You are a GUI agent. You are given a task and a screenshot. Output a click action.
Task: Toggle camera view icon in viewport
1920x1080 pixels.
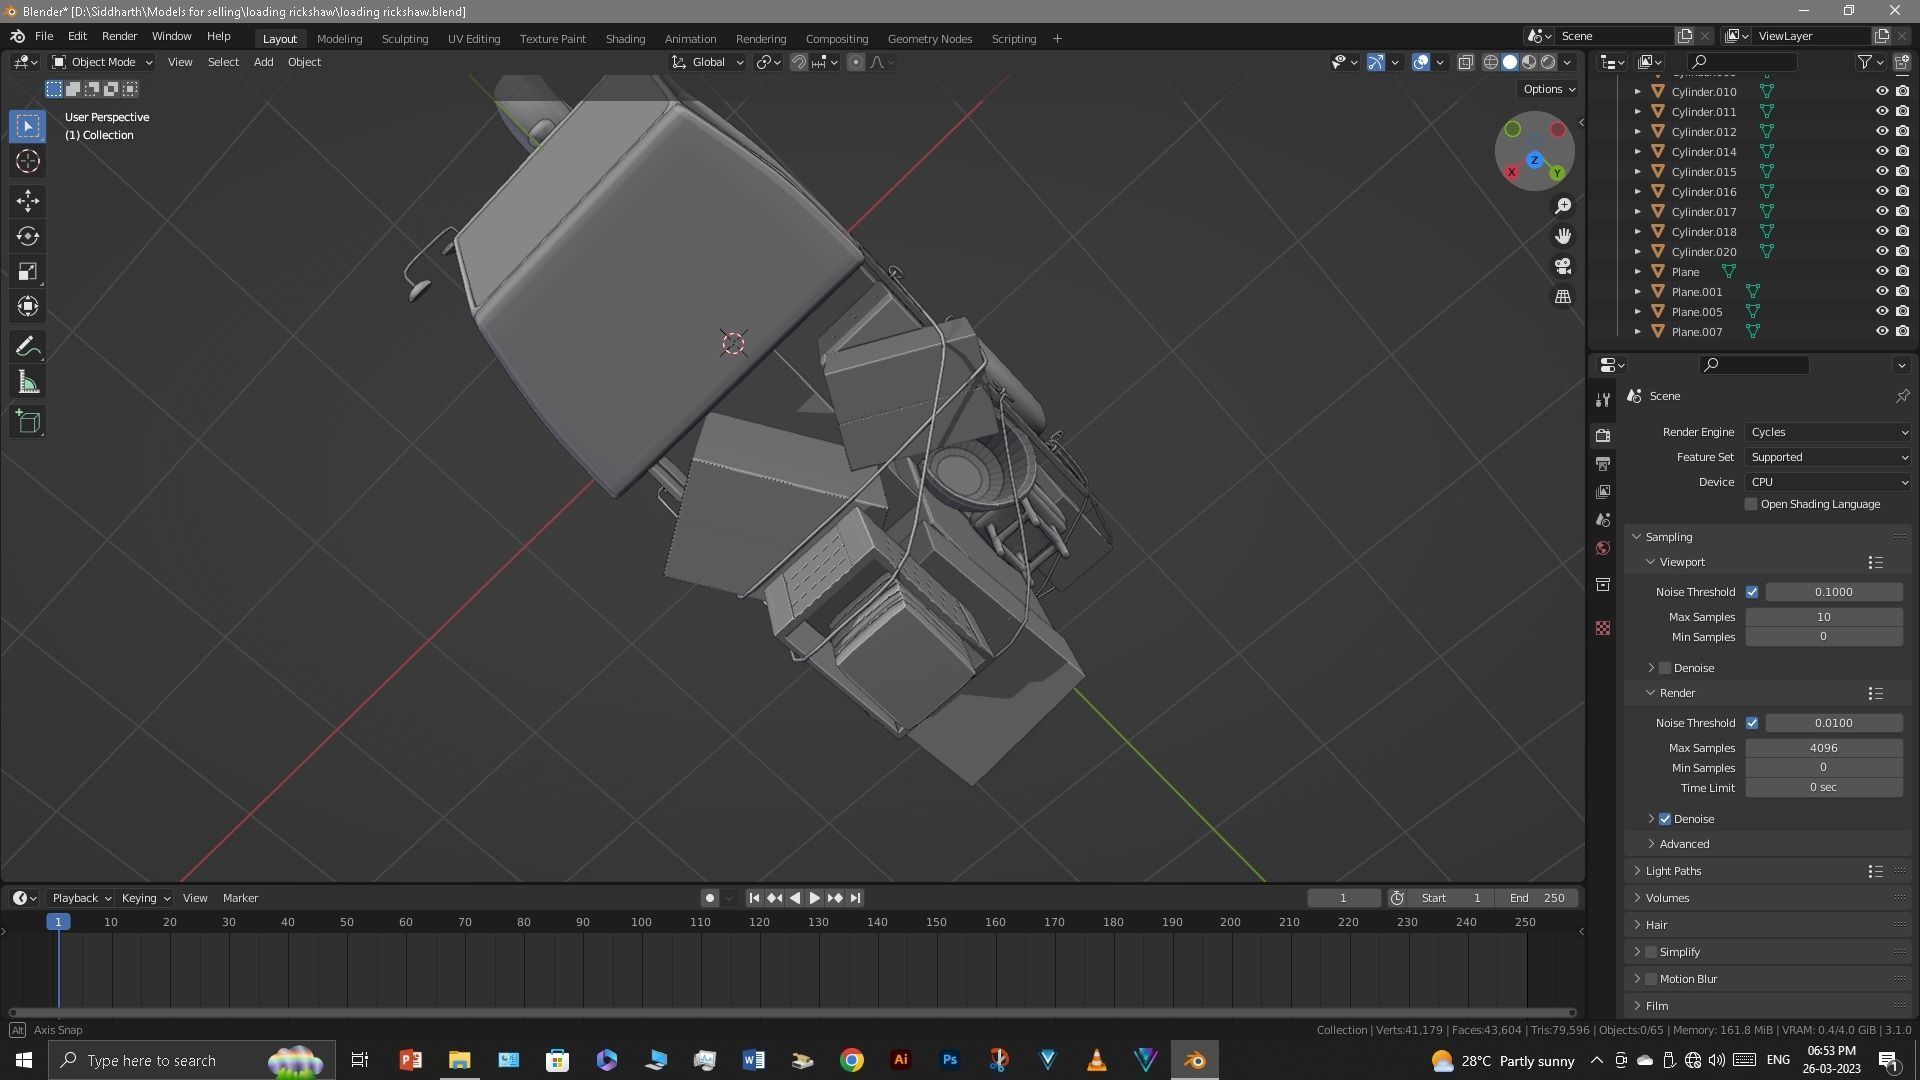pos(1563,267)
